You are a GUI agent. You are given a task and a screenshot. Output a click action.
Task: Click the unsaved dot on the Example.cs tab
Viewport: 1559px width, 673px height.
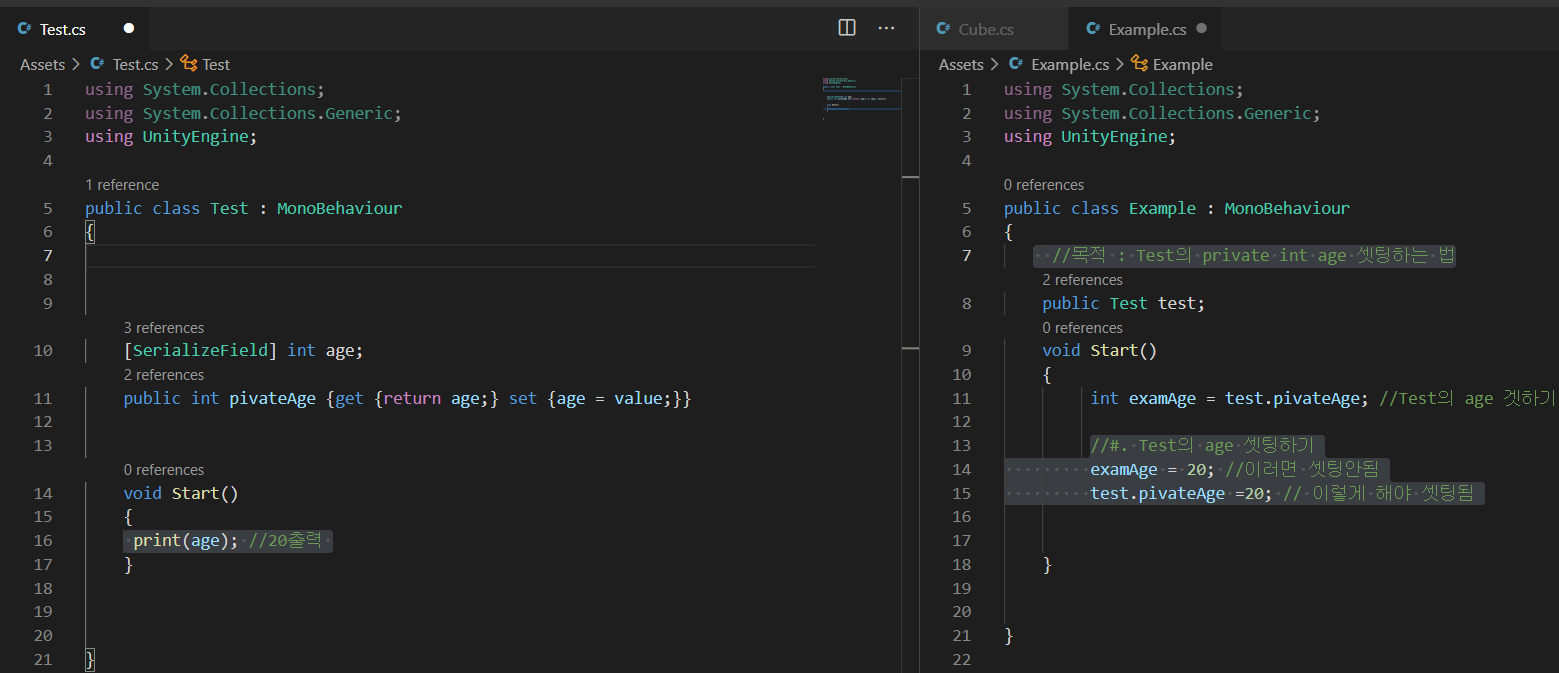(1201, 29)
